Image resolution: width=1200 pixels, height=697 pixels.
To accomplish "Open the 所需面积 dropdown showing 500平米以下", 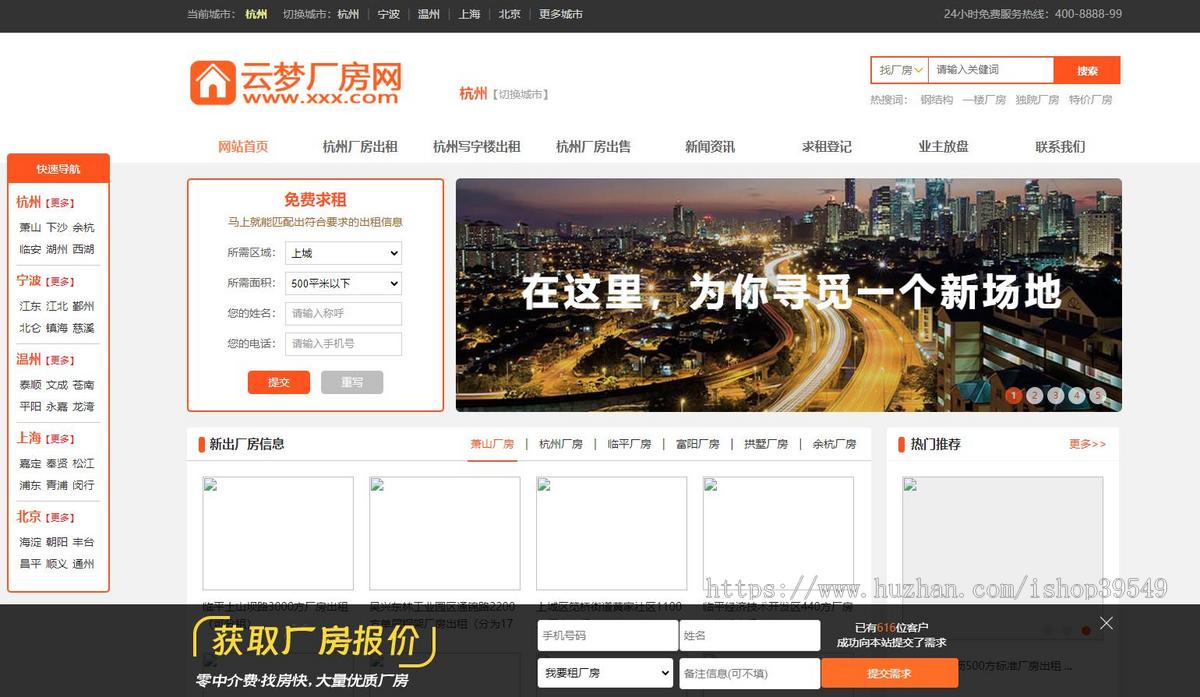I will pos(343,283).
